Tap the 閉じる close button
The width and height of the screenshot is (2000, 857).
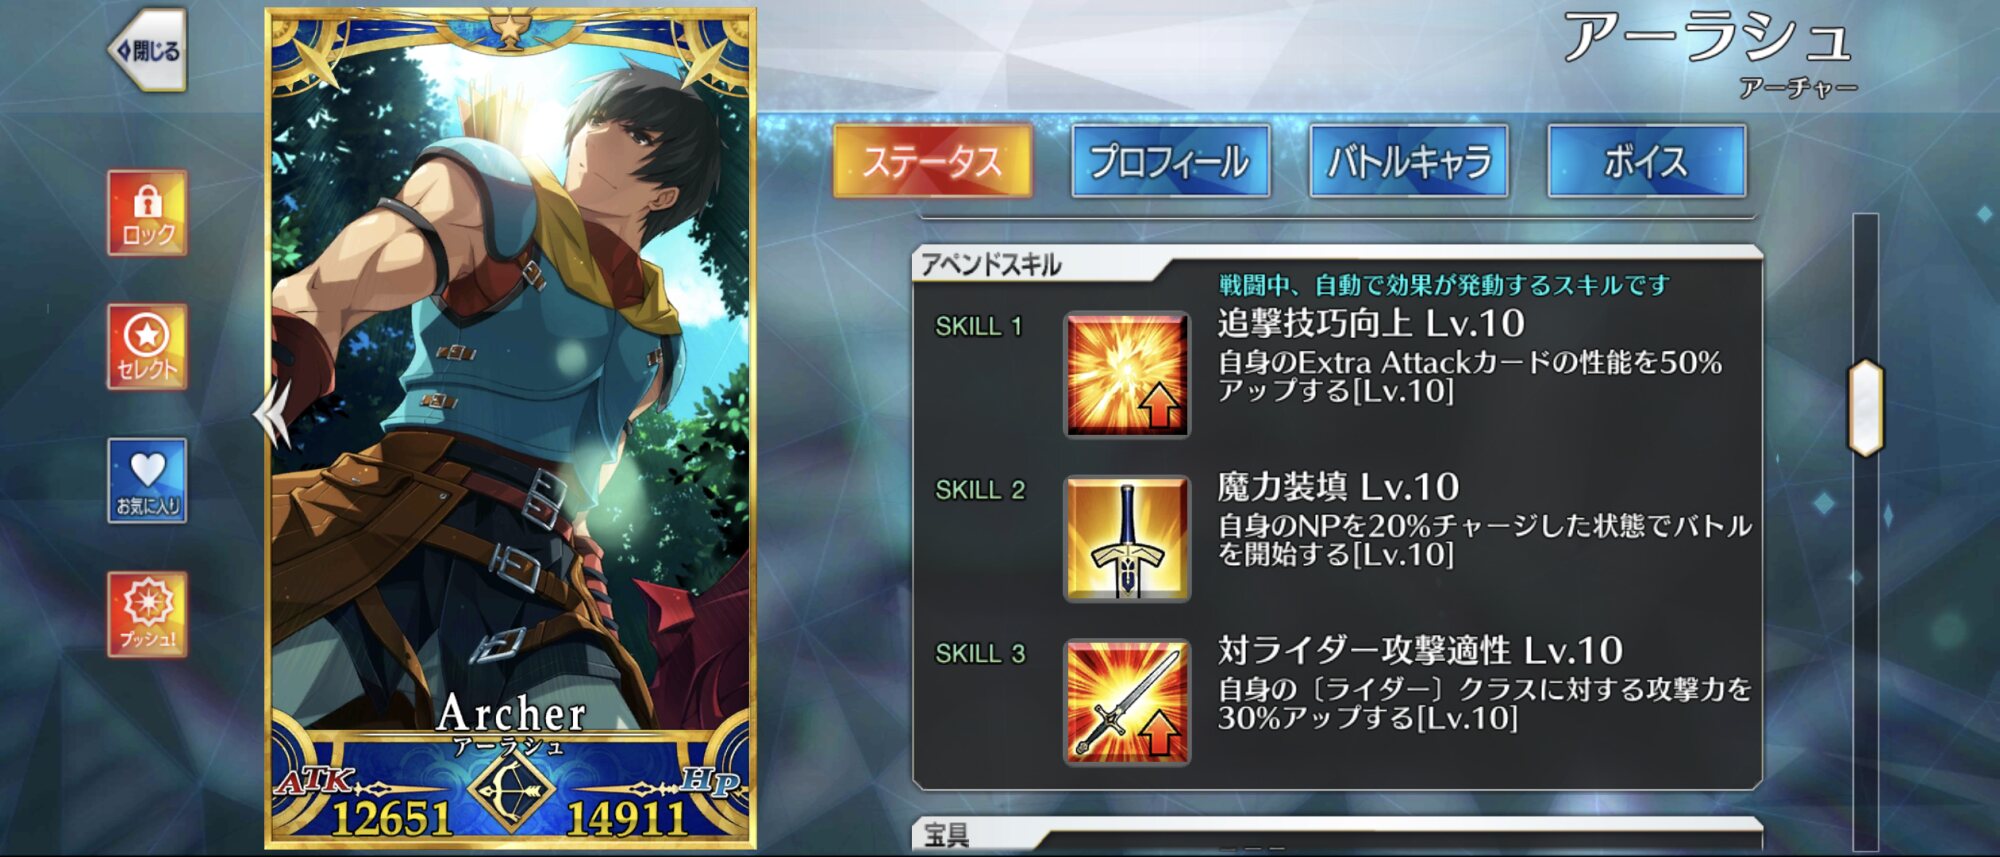point(148,50)
